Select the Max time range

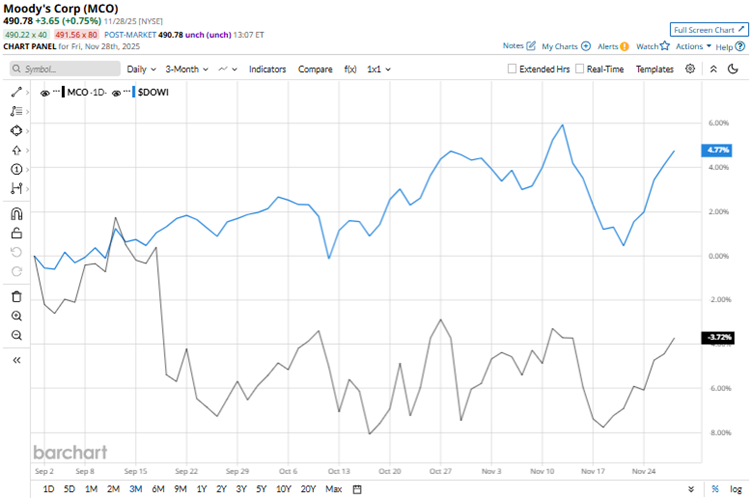click(x=334, y=489)
